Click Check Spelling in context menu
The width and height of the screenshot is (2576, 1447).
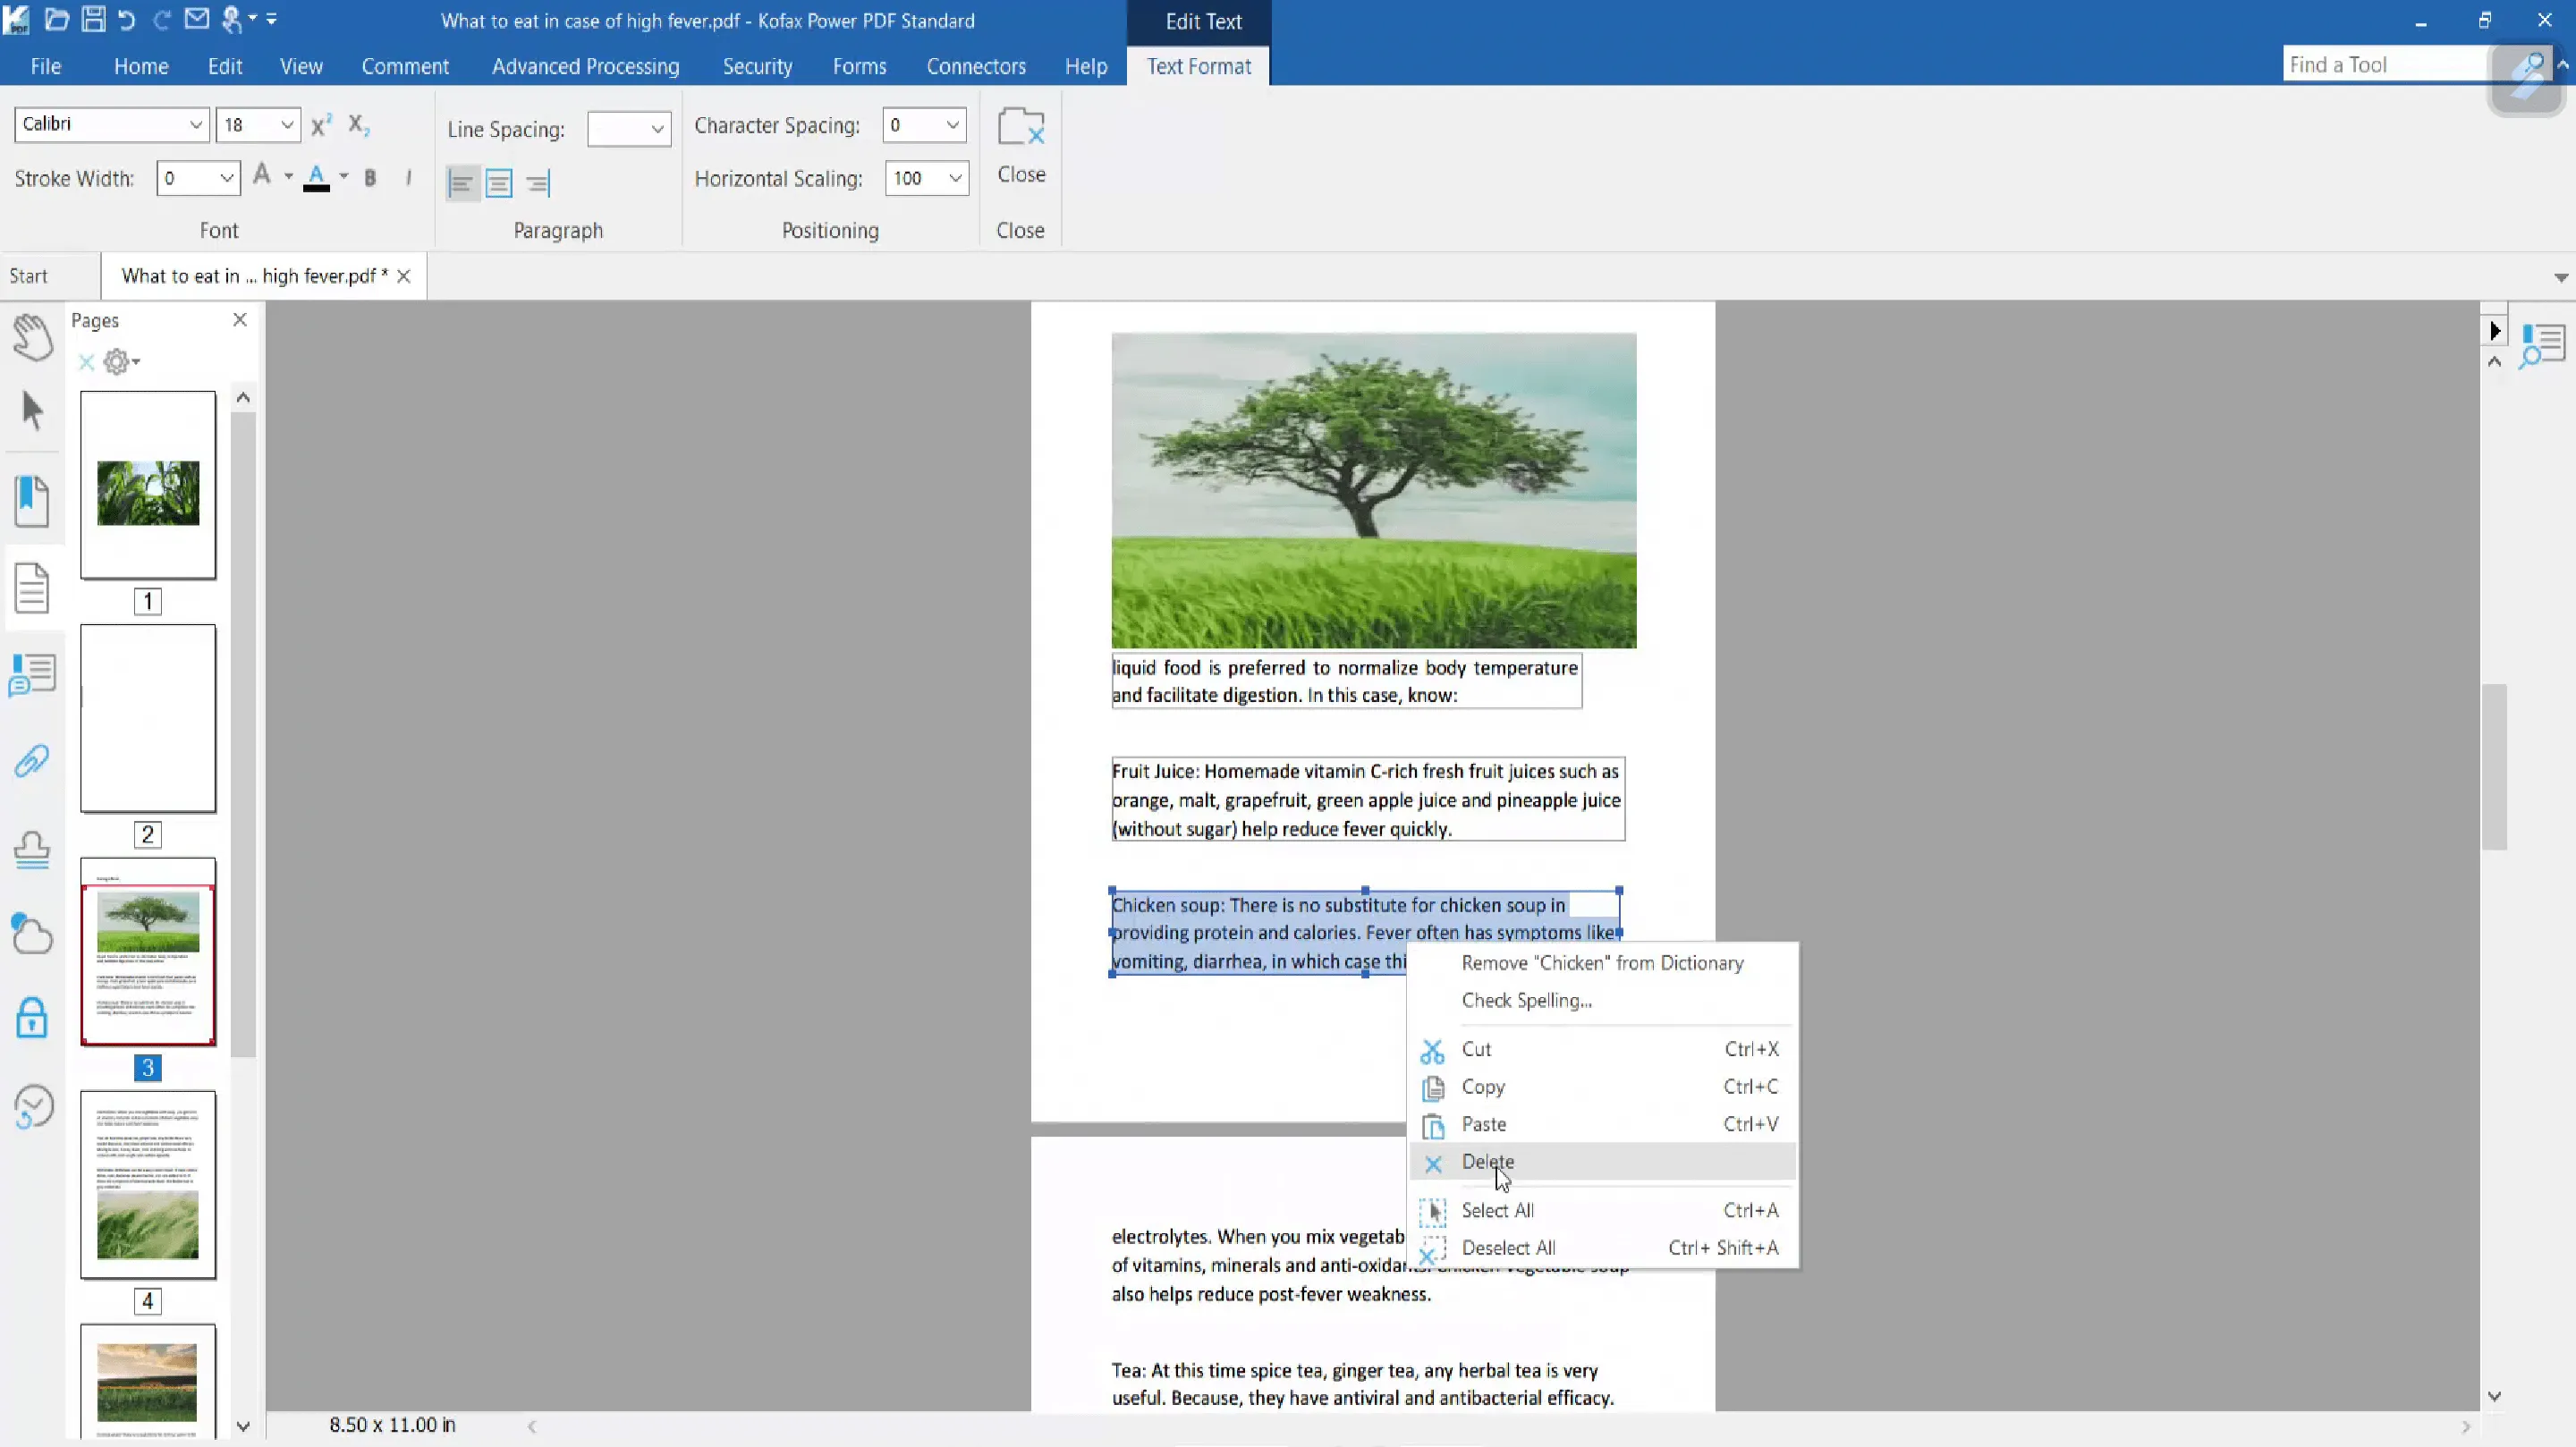[x=1526, y=1001]
